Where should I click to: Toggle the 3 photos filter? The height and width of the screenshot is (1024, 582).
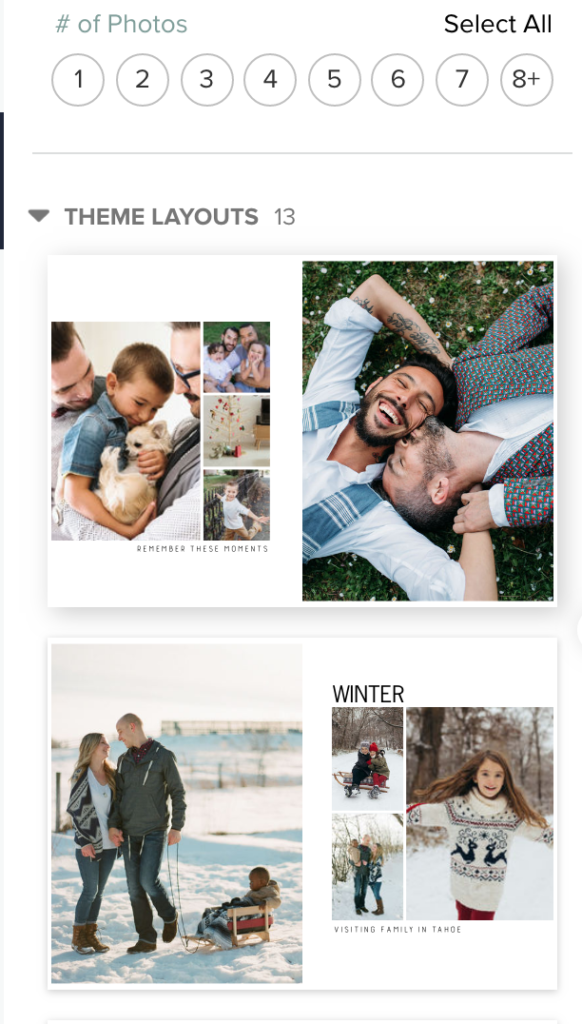click(x=206, y=80)
